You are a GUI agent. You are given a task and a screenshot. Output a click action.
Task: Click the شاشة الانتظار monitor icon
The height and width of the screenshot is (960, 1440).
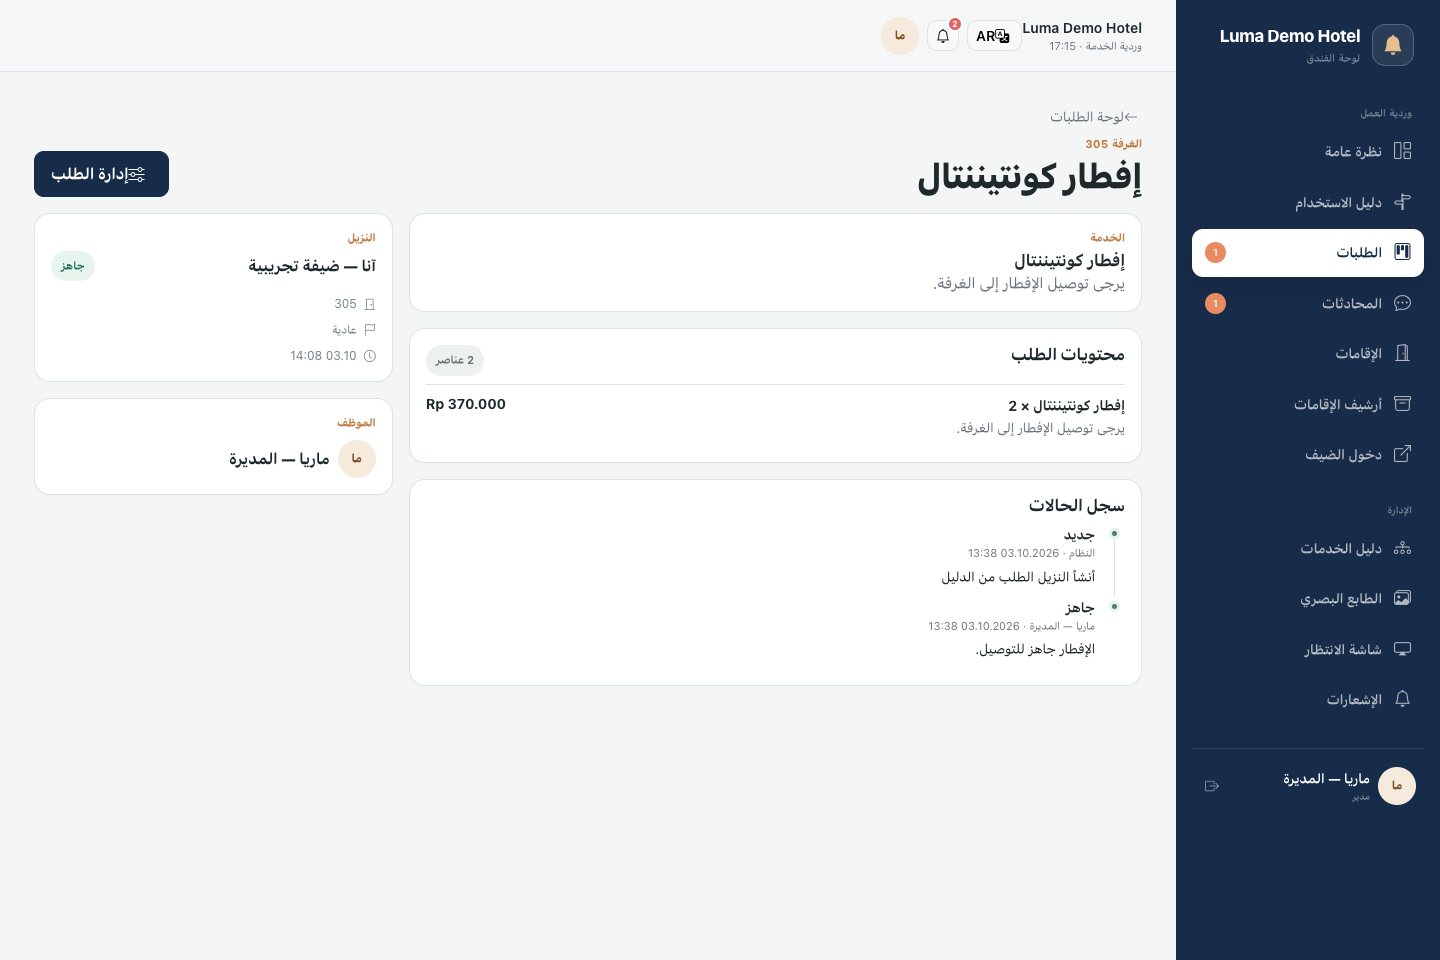1402,649
